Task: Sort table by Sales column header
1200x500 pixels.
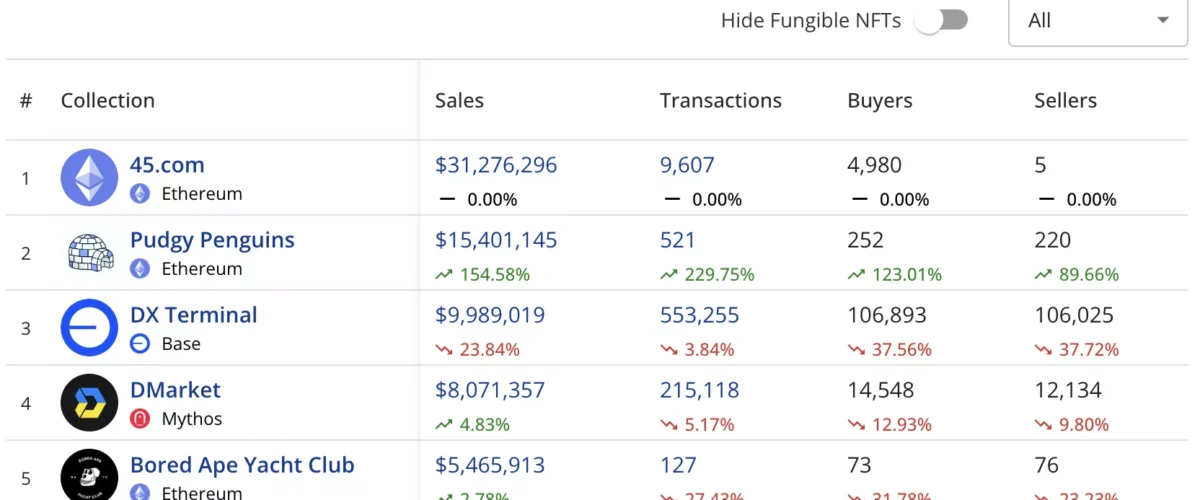Action: [x=459, y=100]
